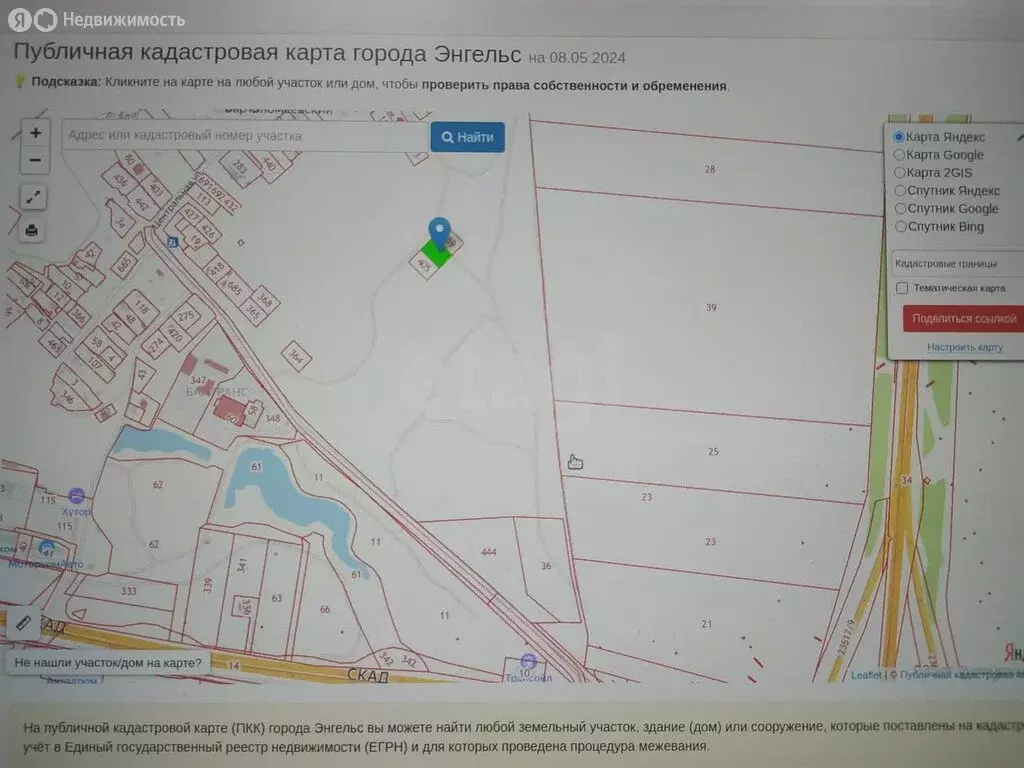Image resolution: width=1024 pixels, height=768 pixels.
Task: Enable the Тематическая карта checkbox
Action: (901, 288)
